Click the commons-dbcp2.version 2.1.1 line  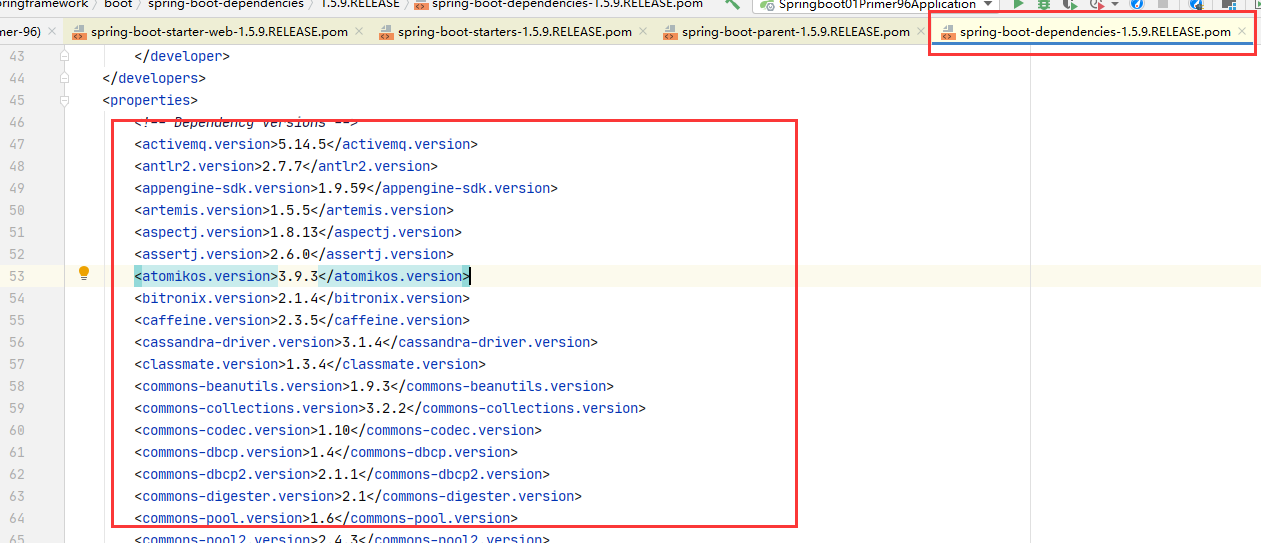pyautogui.click(x=342, y=474)
